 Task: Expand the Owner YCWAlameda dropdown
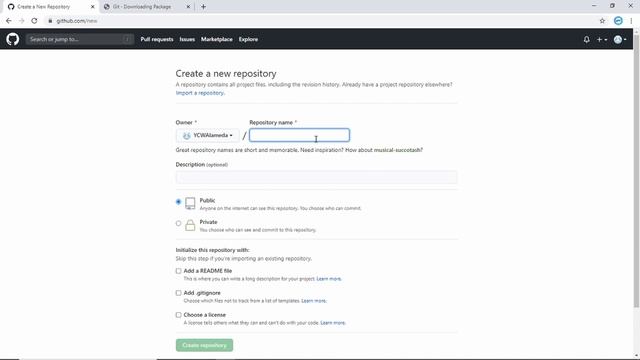[x=207, y=135]
